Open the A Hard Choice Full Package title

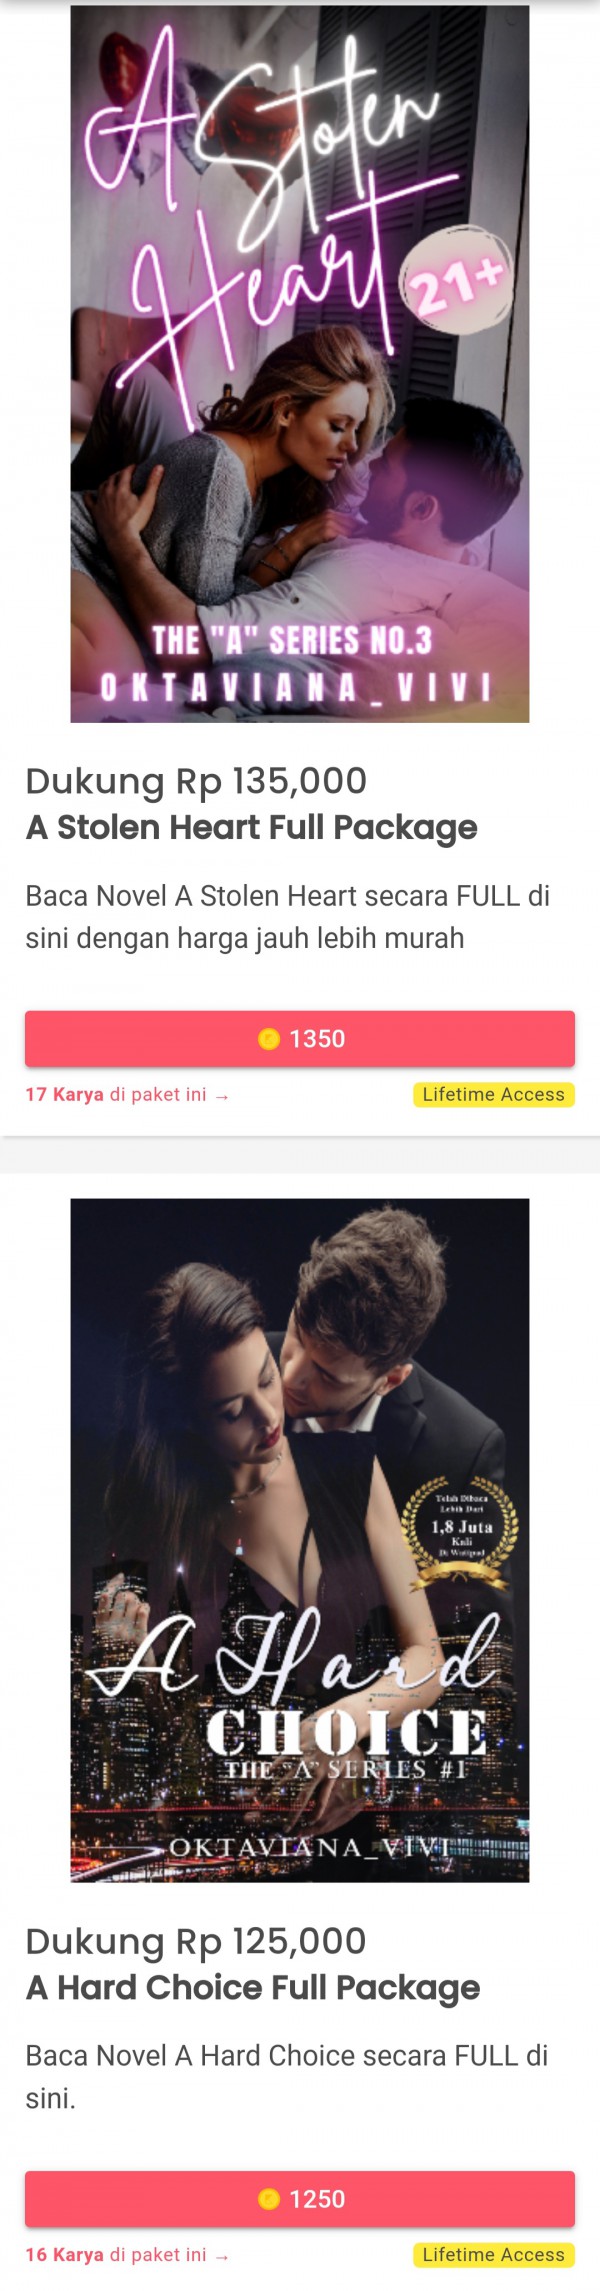coord(252,1988)
